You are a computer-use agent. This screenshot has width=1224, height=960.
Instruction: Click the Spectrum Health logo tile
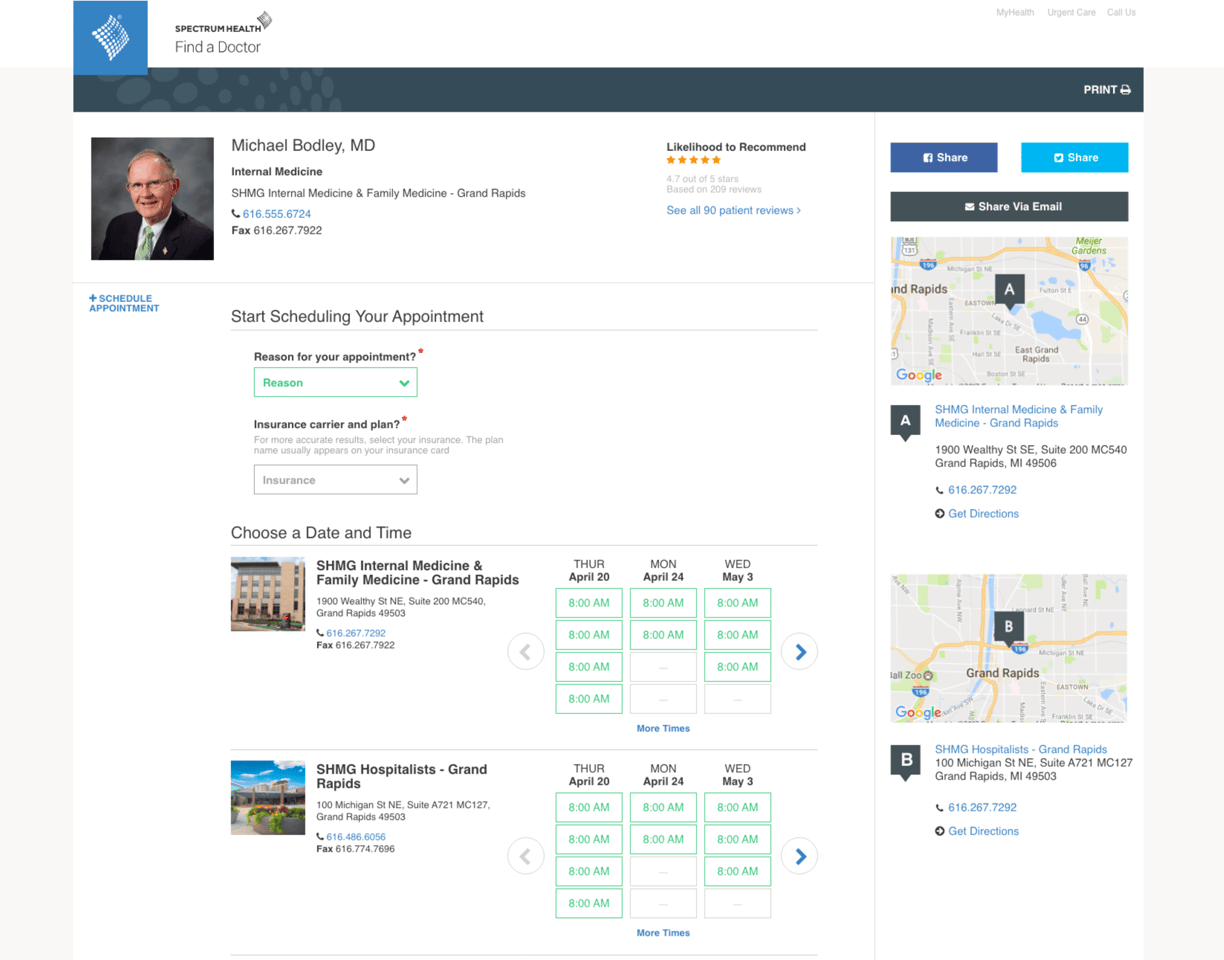pyautogui.click(x=110, y=37)
